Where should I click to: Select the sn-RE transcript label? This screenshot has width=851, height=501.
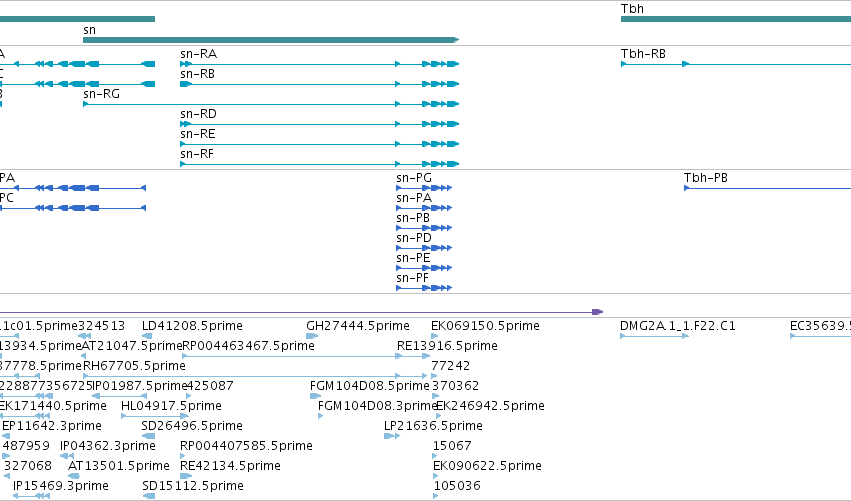click(198, 134)
